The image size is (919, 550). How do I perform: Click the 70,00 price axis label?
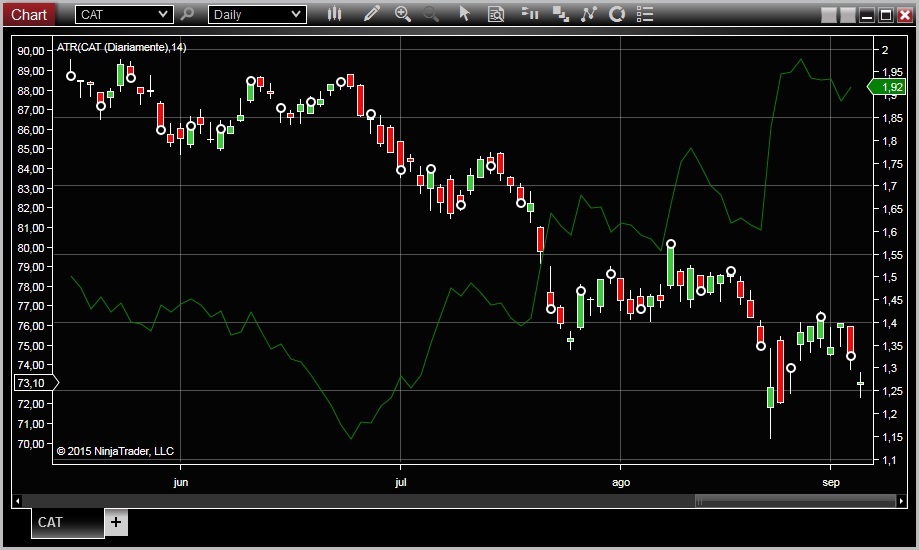coord(30,444)
